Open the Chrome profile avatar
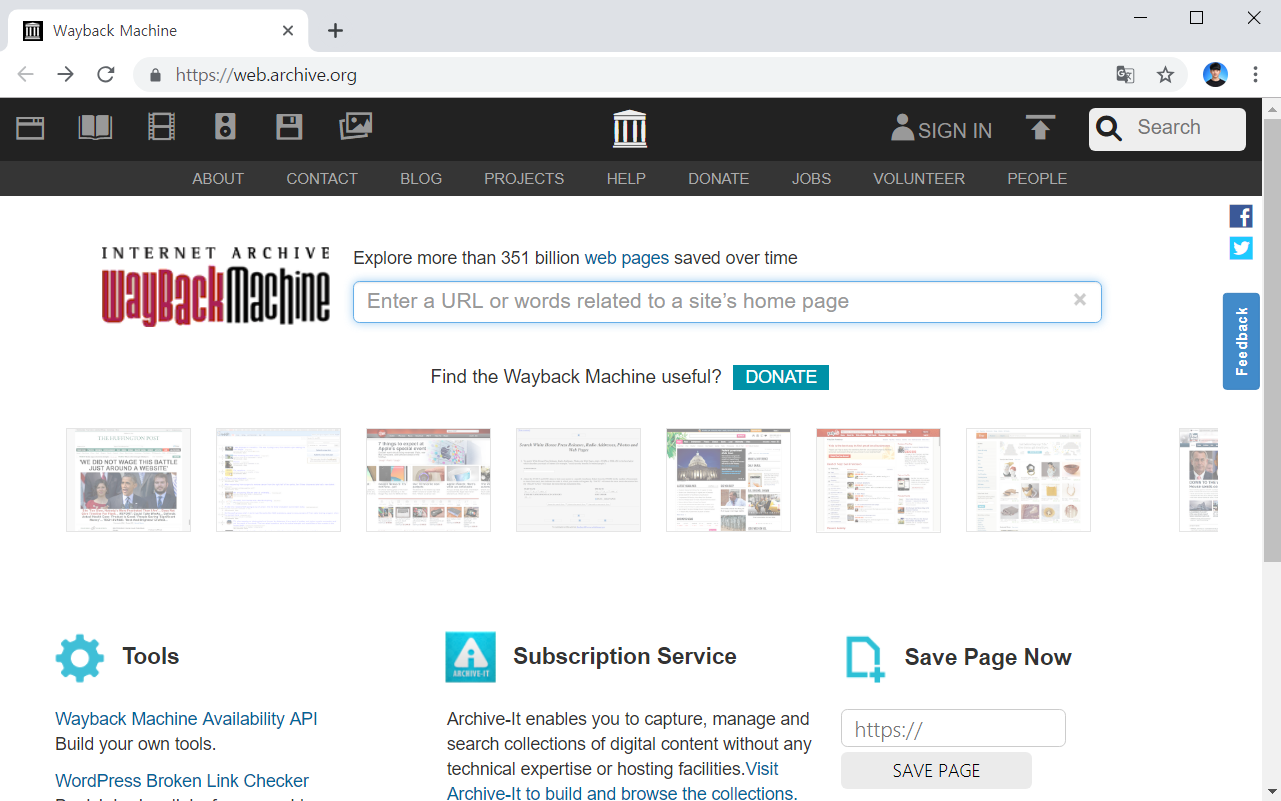The image size is (1281, 801). pos(1215,75)
